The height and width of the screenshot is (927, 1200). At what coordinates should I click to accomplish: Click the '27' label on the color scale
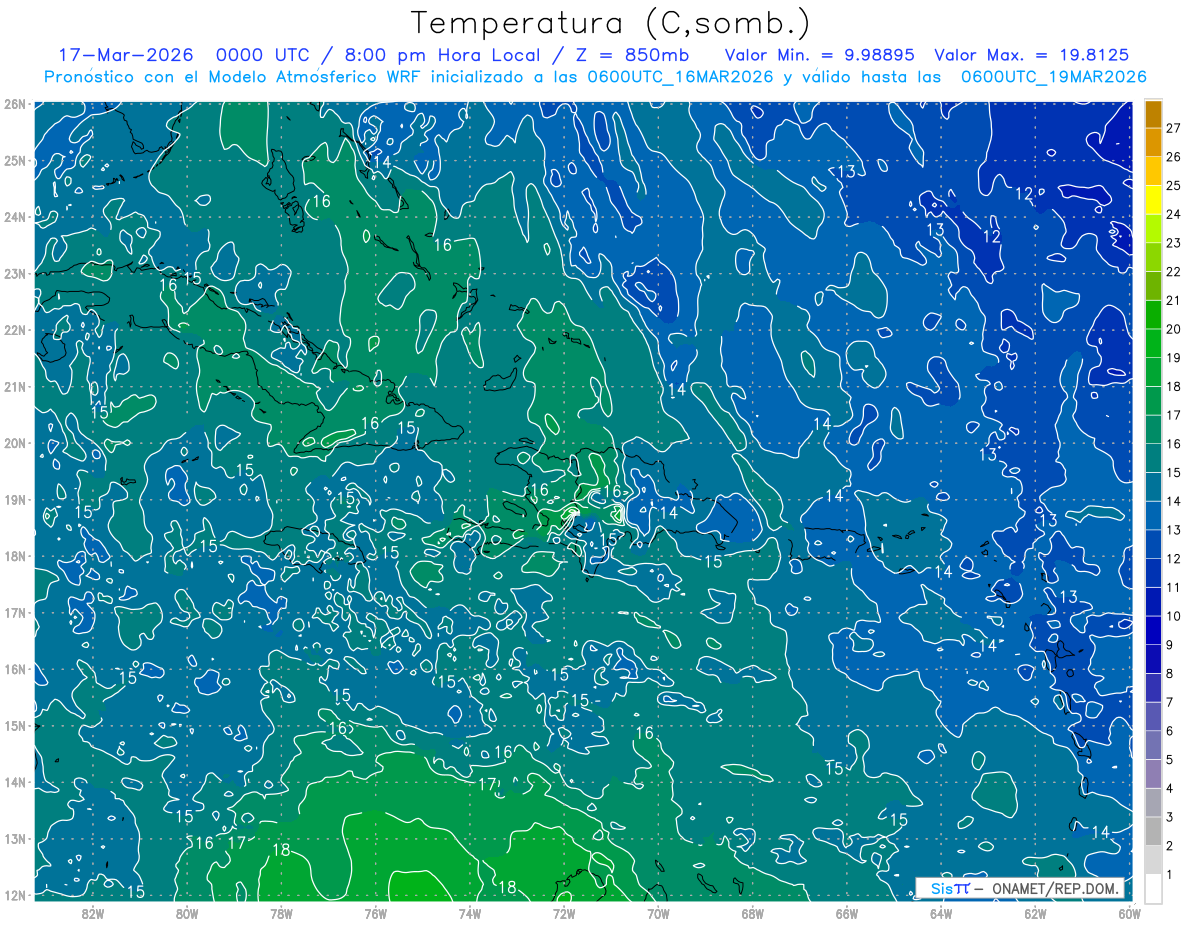1174,128
